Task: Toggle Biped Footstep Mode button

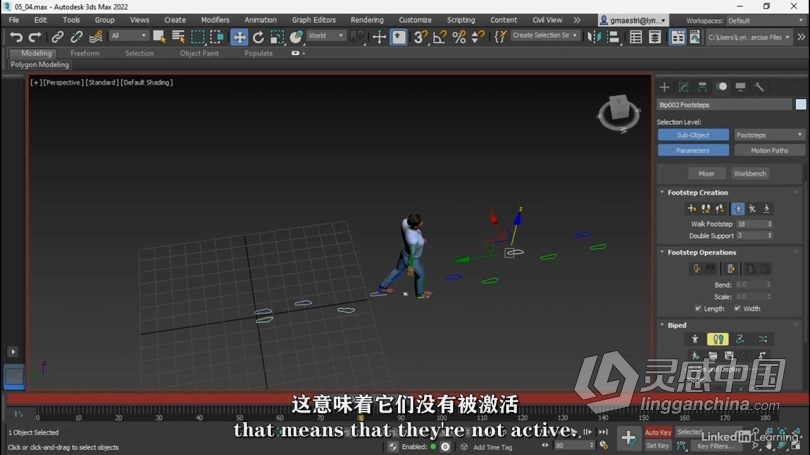Action: pos(718,339)
